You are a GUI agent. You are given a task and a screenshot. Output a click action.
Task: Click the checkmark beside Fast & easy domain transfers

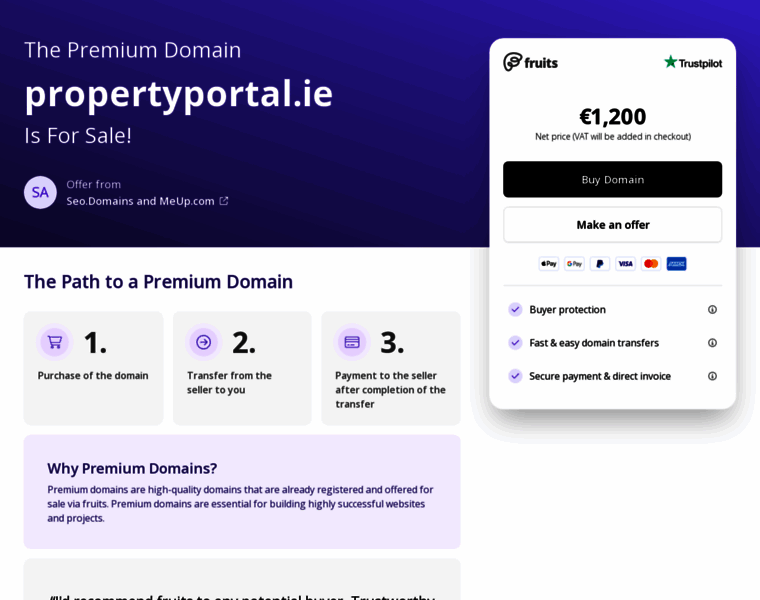coord(515,343)
